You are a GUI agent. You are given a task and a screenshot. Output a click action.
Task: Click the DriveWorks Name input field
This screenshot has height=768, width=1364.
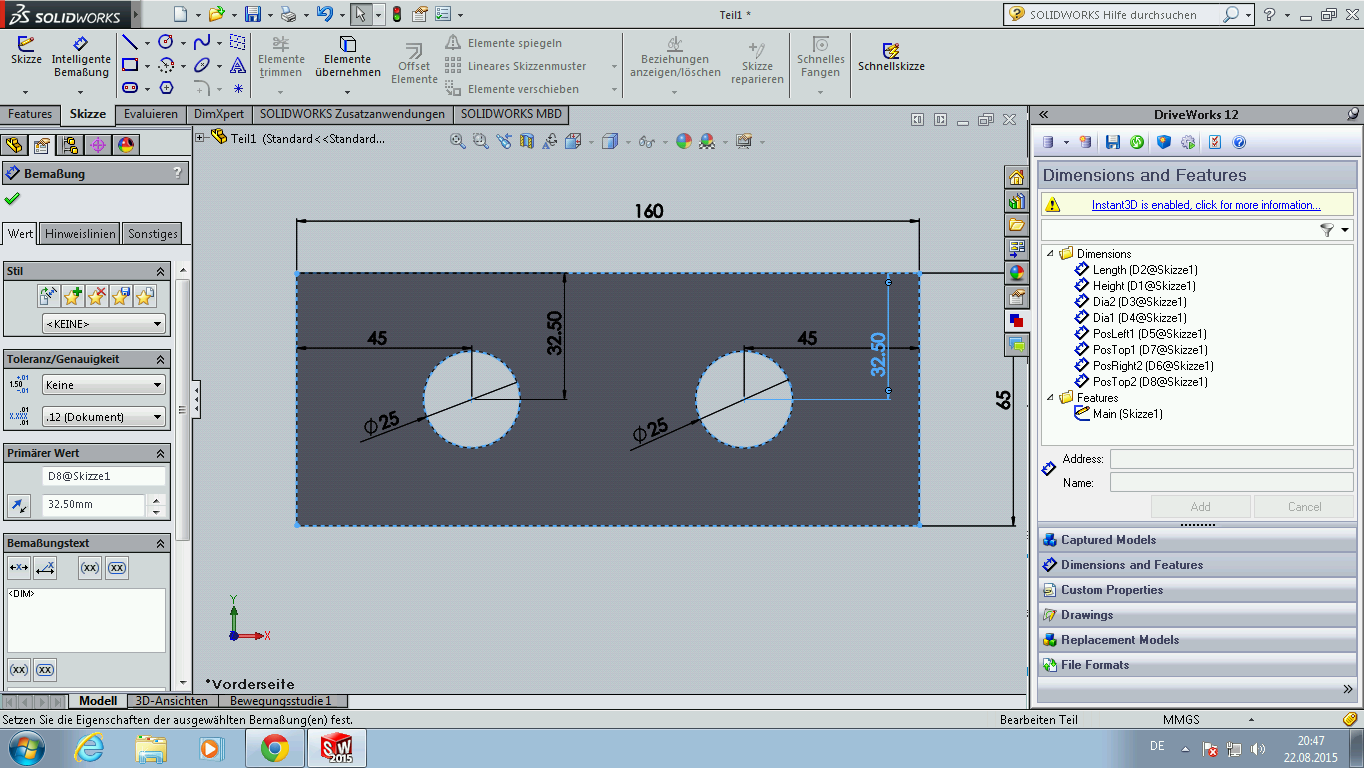pos(1231,482)
